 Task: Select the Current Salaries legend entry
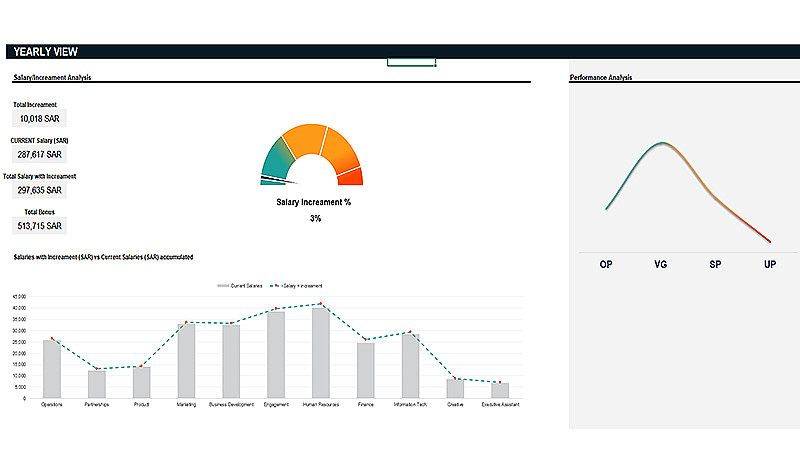240,286
